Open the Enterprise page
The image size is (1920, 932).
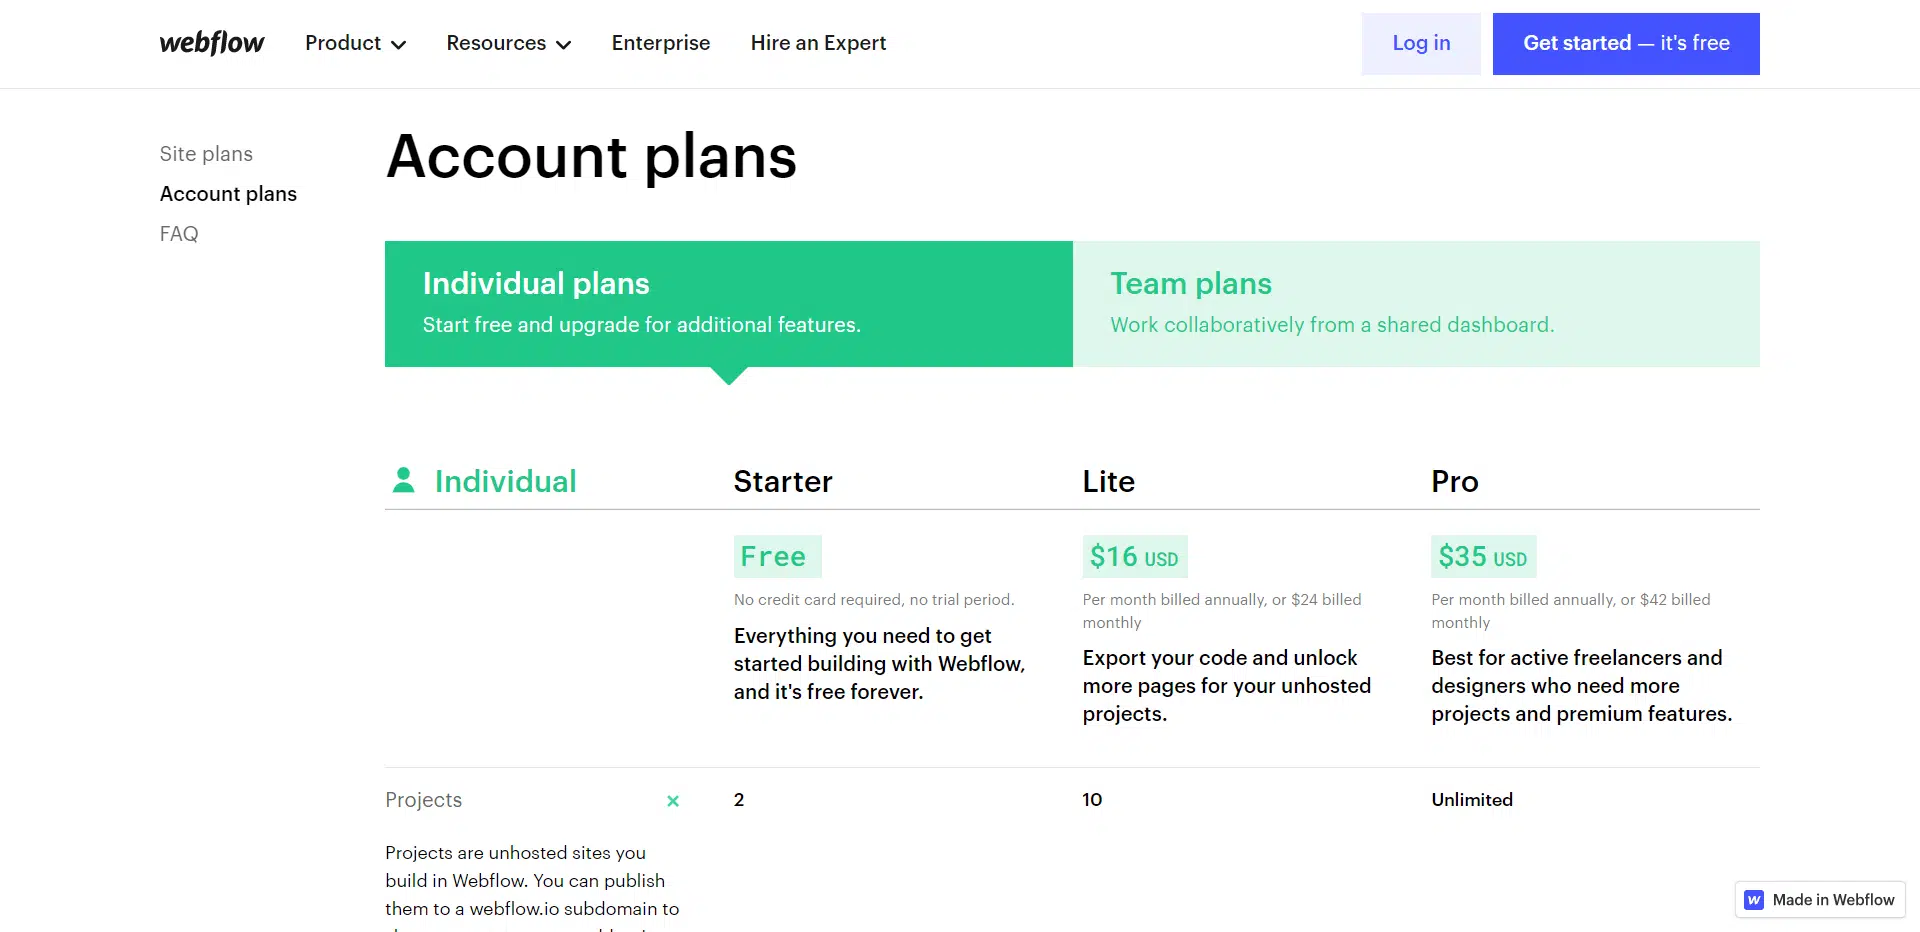661,43
